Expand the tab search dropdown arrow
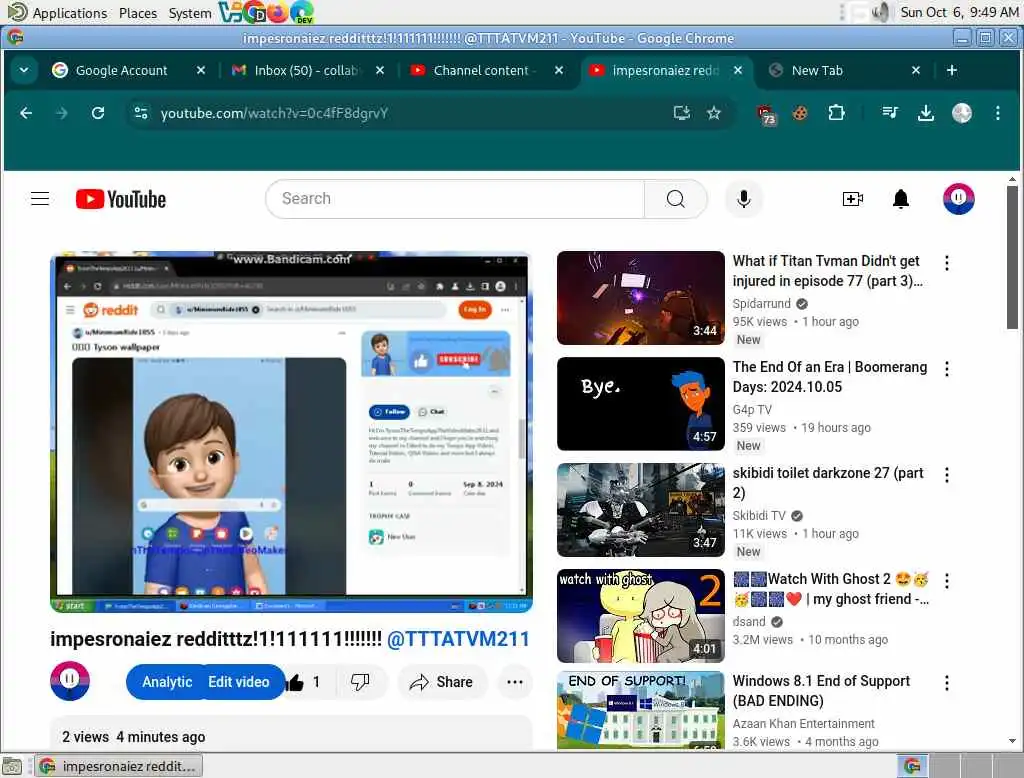Image resolution: width=1024 pixels, height=778 pixels. click(x=24, y=70)
